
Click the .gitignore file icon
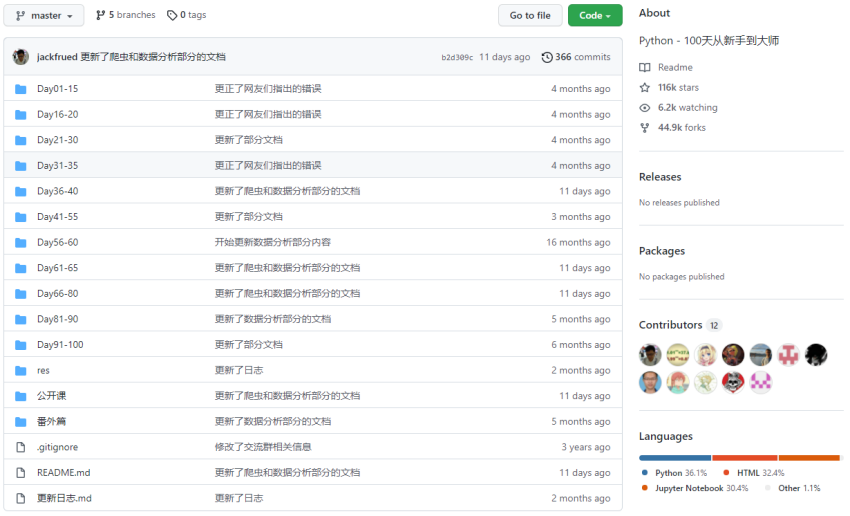[21, 447]
